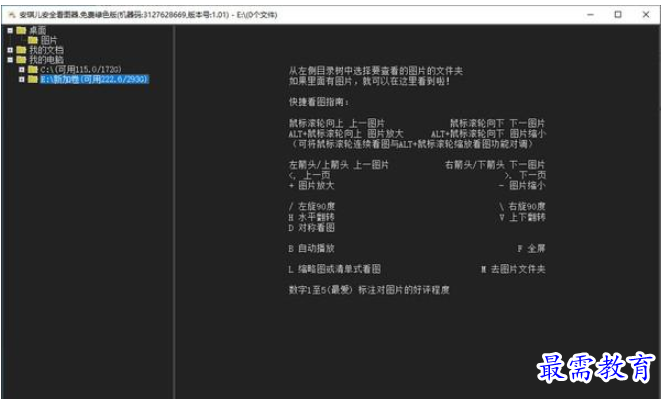Viewport: 661px width, 399px height.
Task: Click the text 右箭头/下箭头 下一图片
Action: [x=495, y=165]
